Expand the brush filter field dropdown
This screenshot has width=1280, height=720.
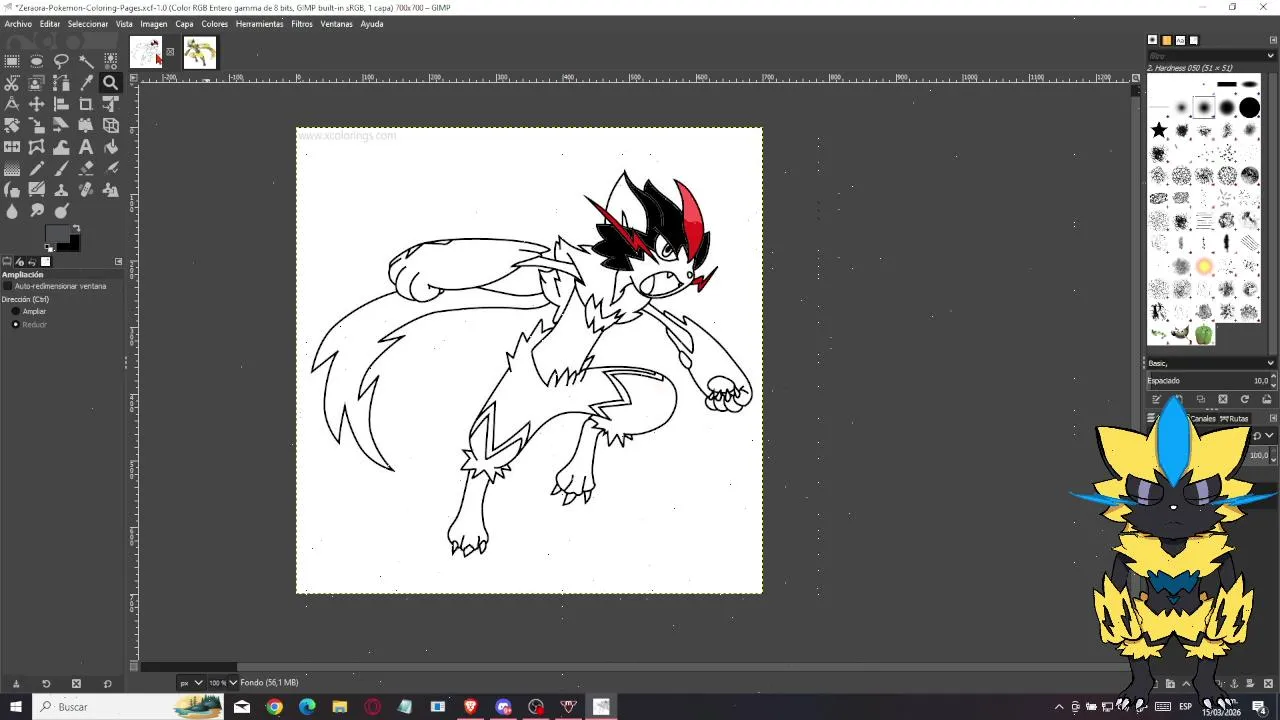[1271, 56]
